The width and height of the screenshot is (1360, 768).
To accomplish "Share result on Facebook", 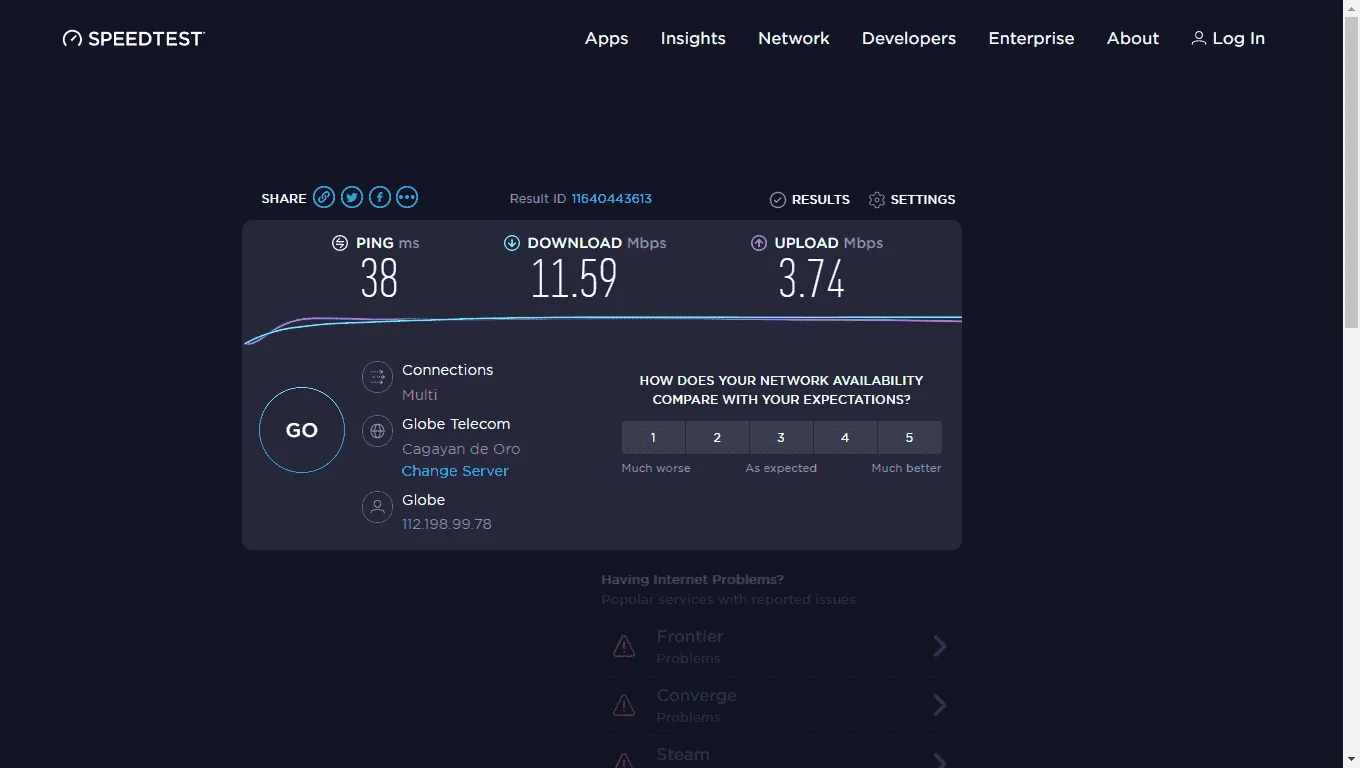I will [380, 197].
